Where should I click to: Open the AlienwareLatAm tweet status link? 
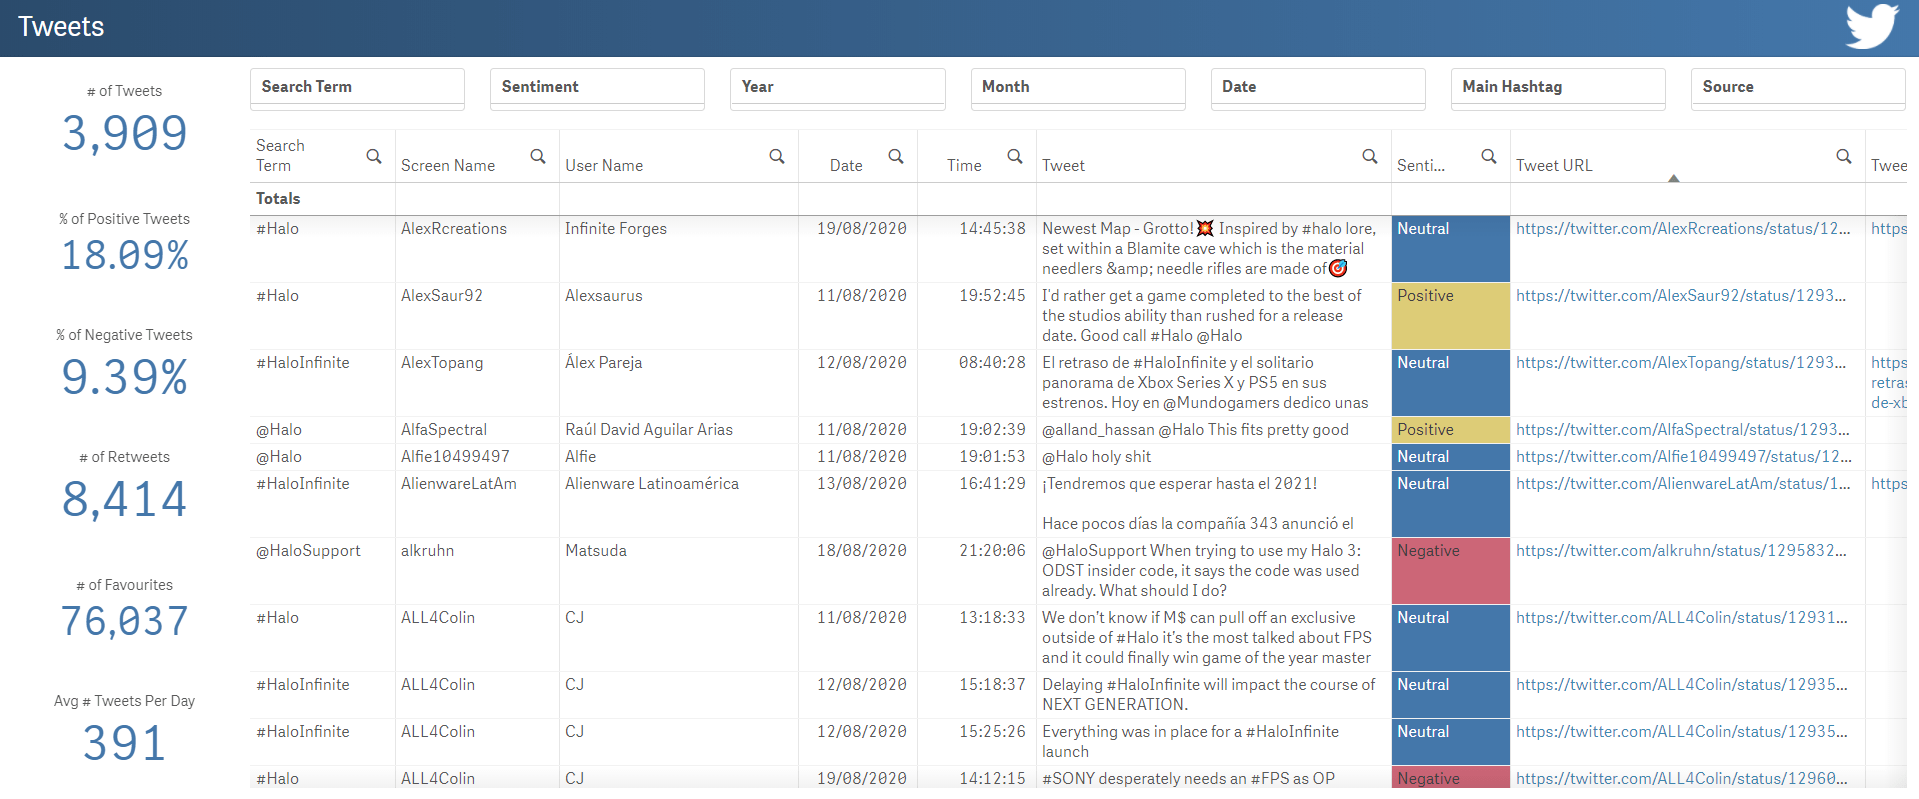(1683, 484)
